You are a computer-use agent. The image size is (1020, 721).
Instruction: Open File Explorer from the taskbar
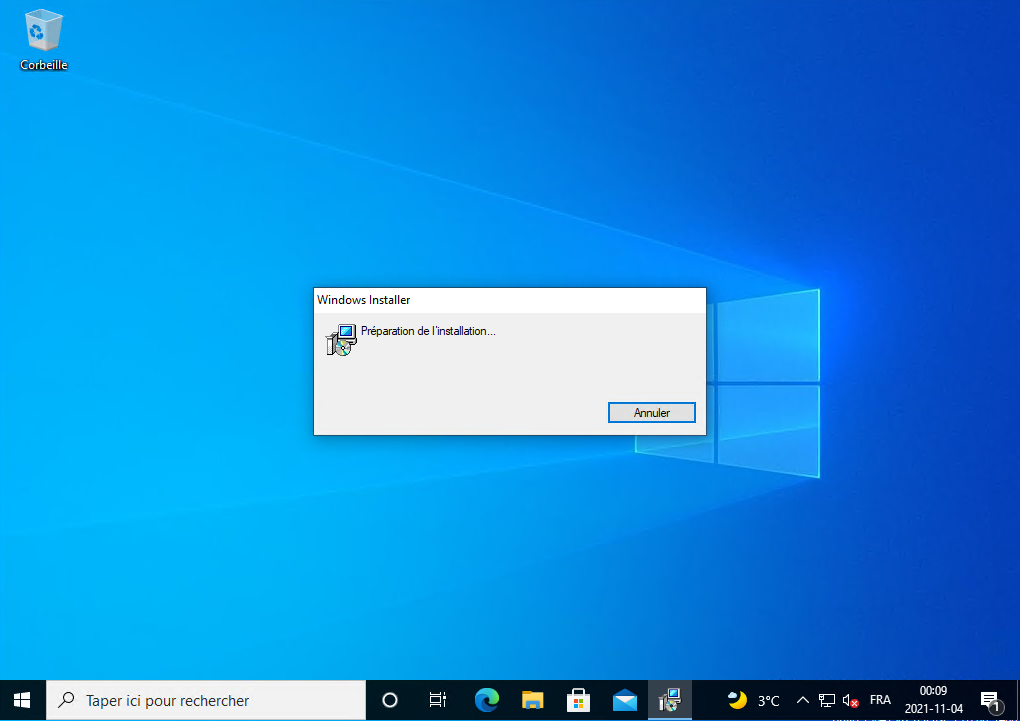click(532, 700)
